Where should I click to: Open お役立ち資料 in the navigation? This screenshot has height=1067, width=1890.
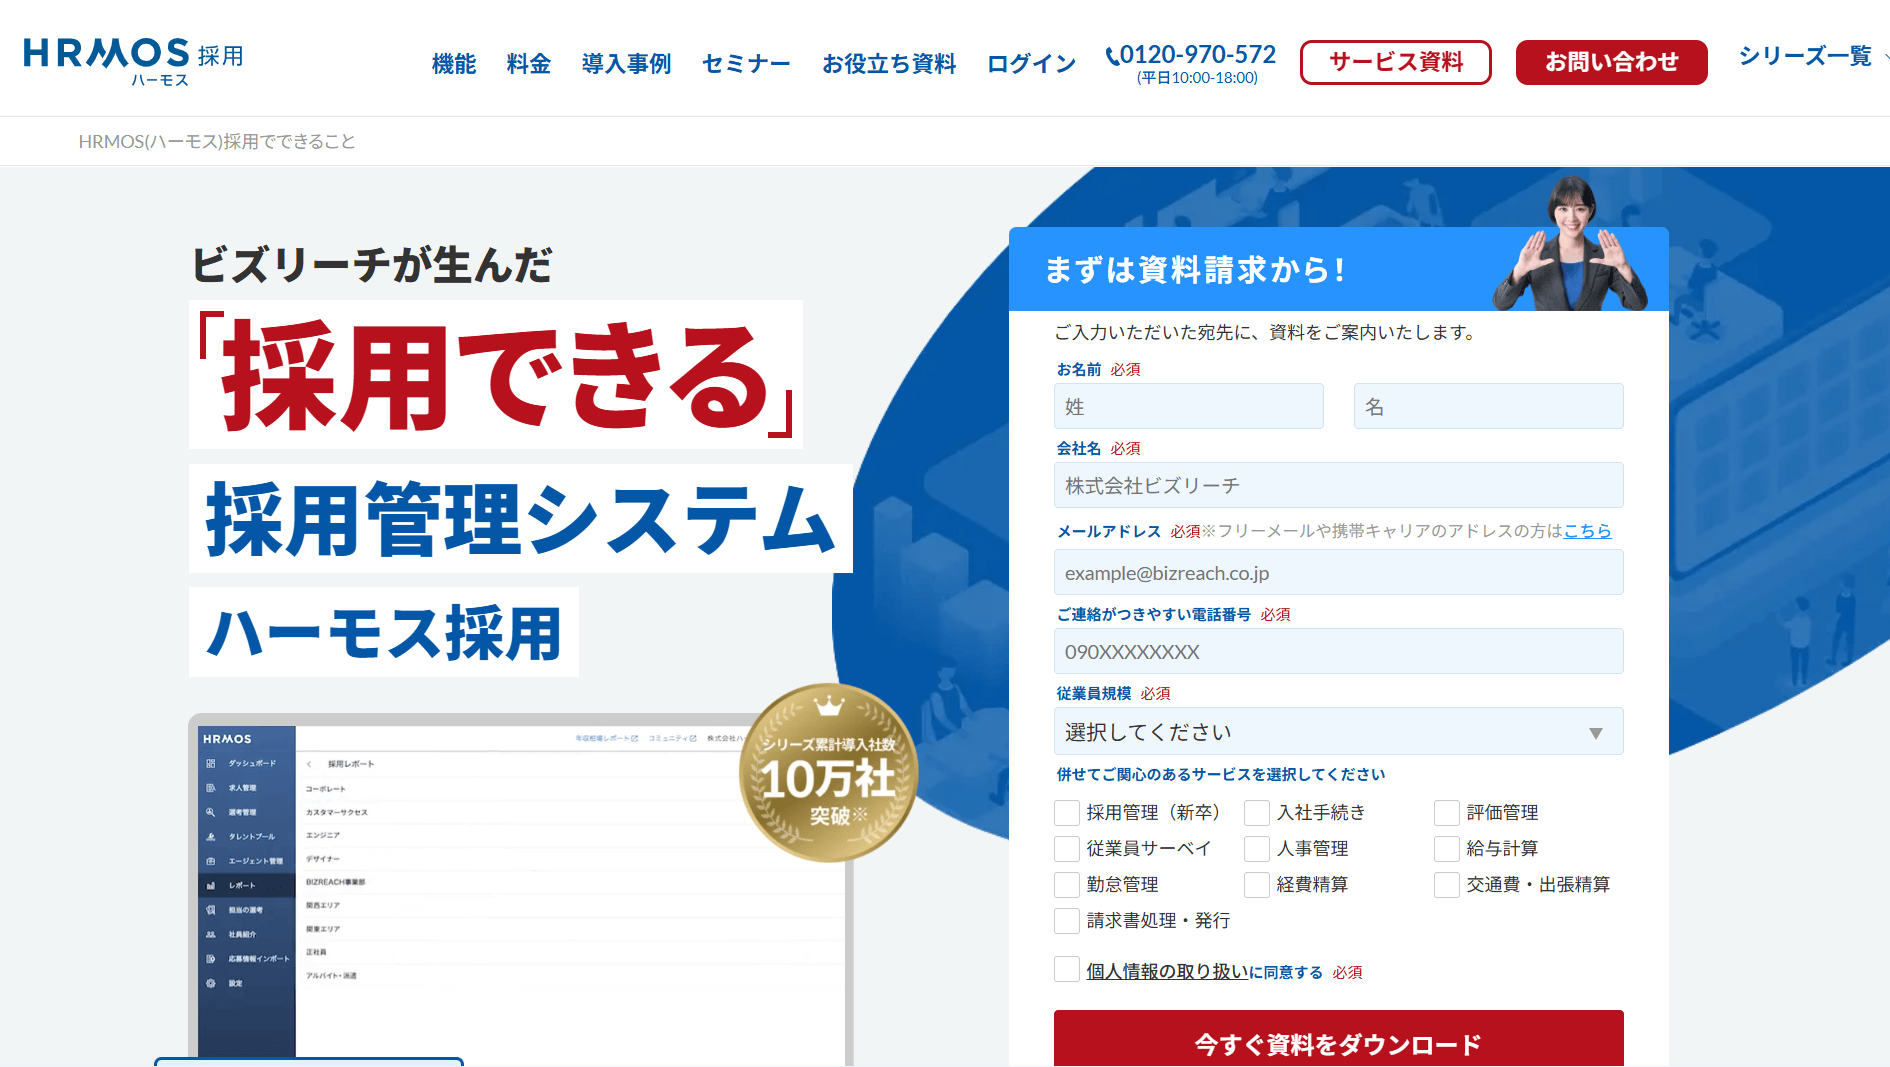coord(889,64)
